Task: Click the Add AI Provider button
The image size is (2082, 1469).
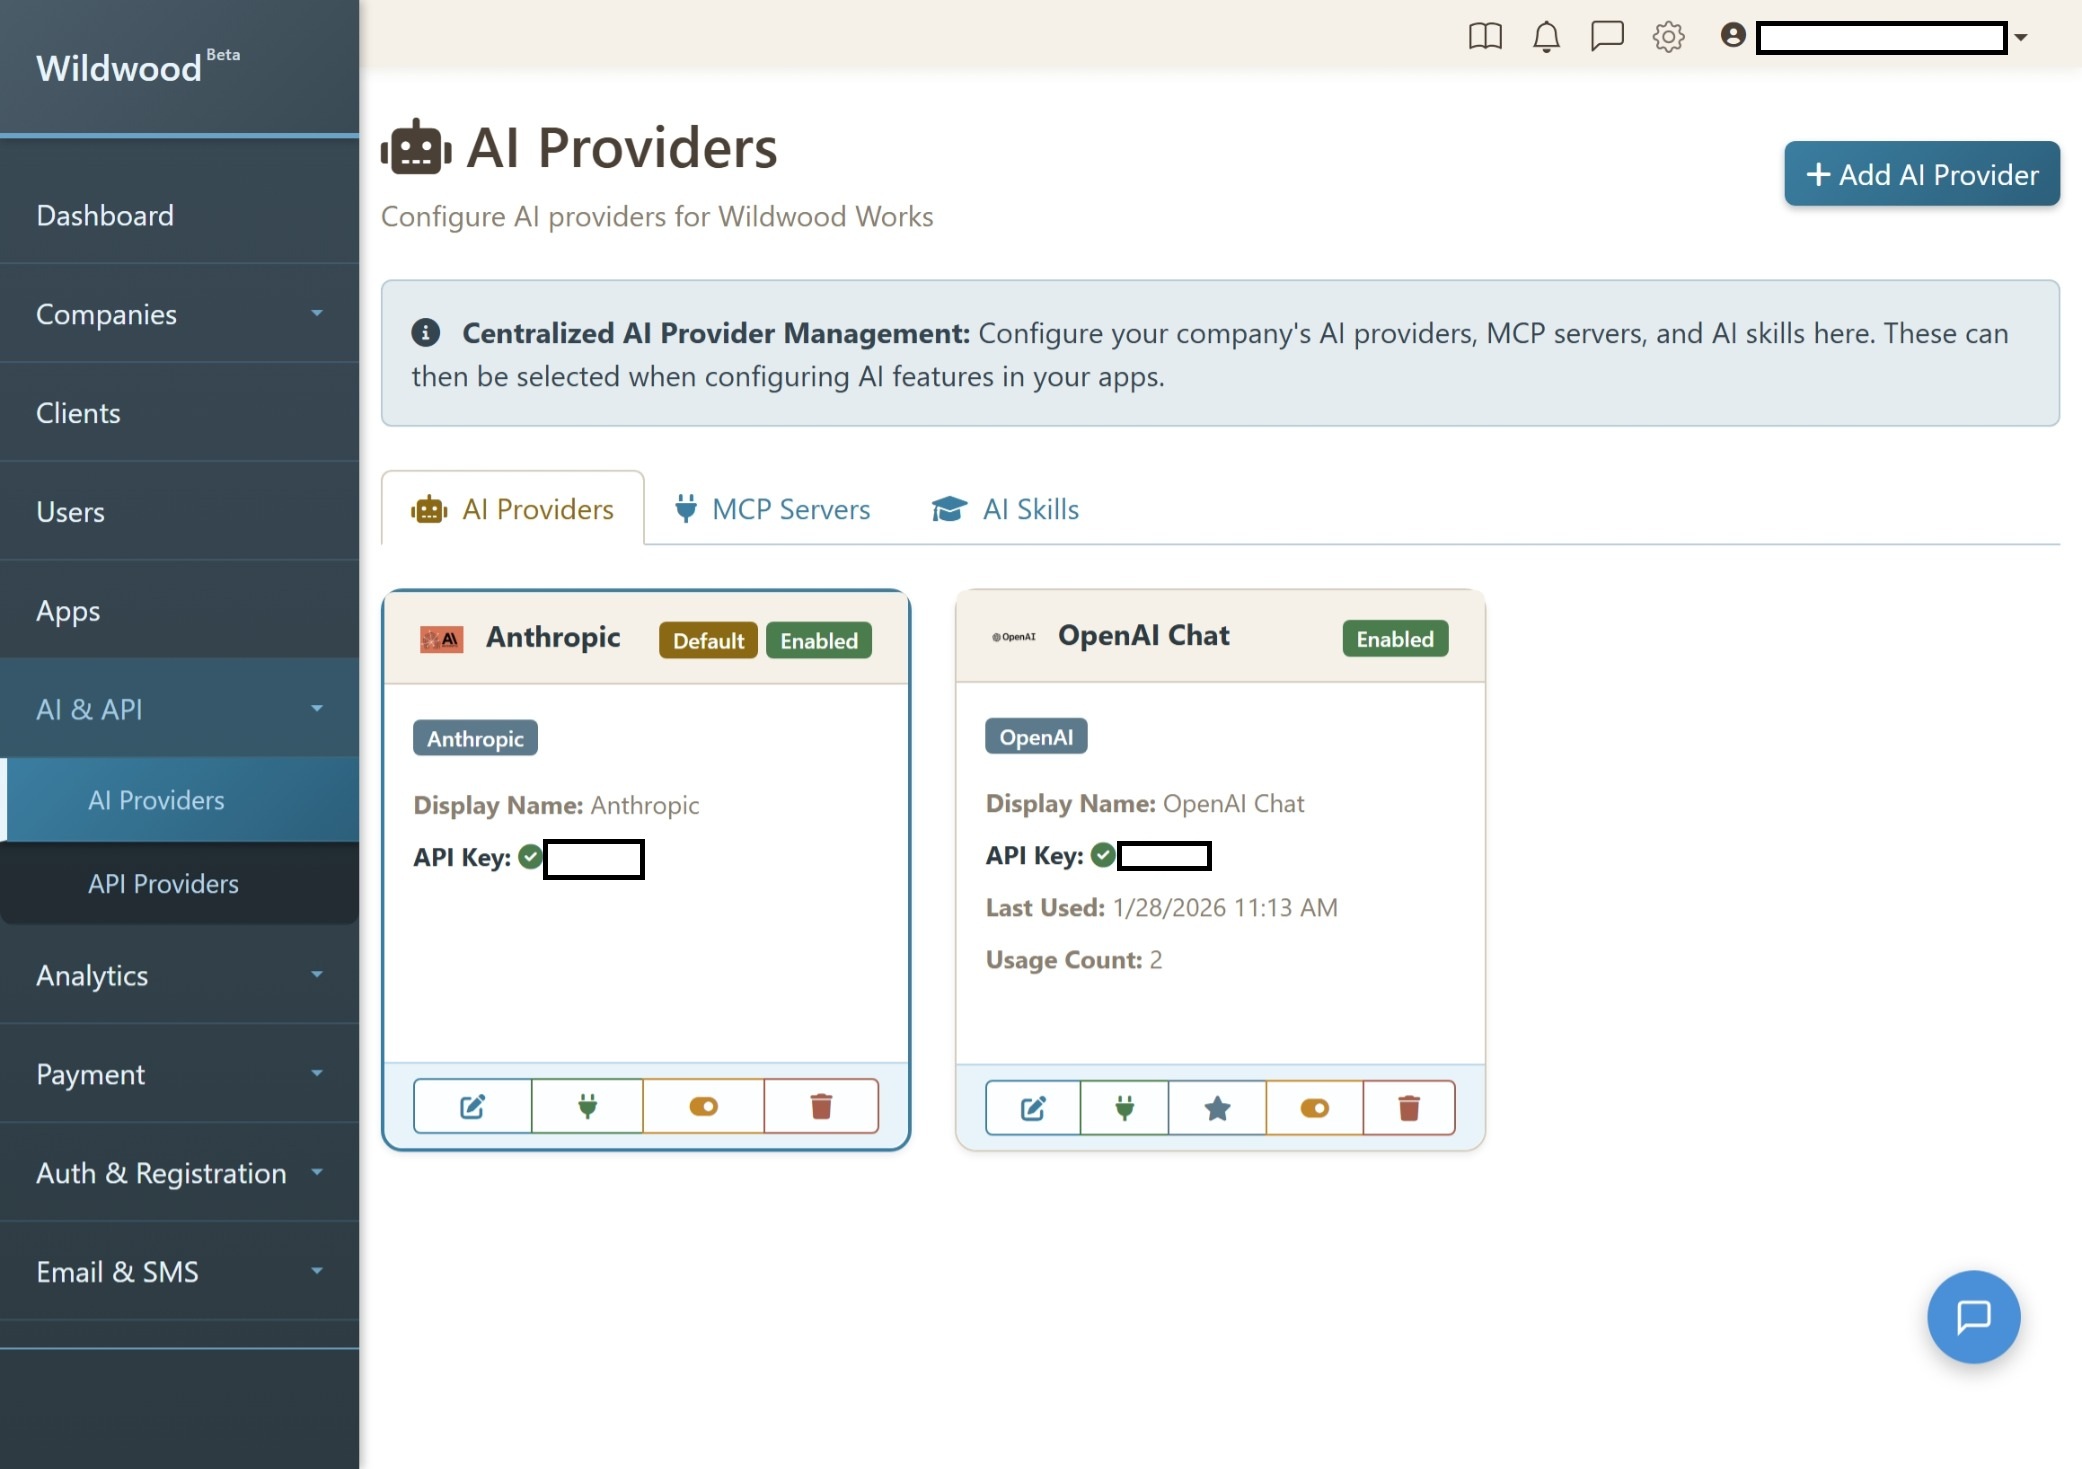Action: (x=1920, y=174)
